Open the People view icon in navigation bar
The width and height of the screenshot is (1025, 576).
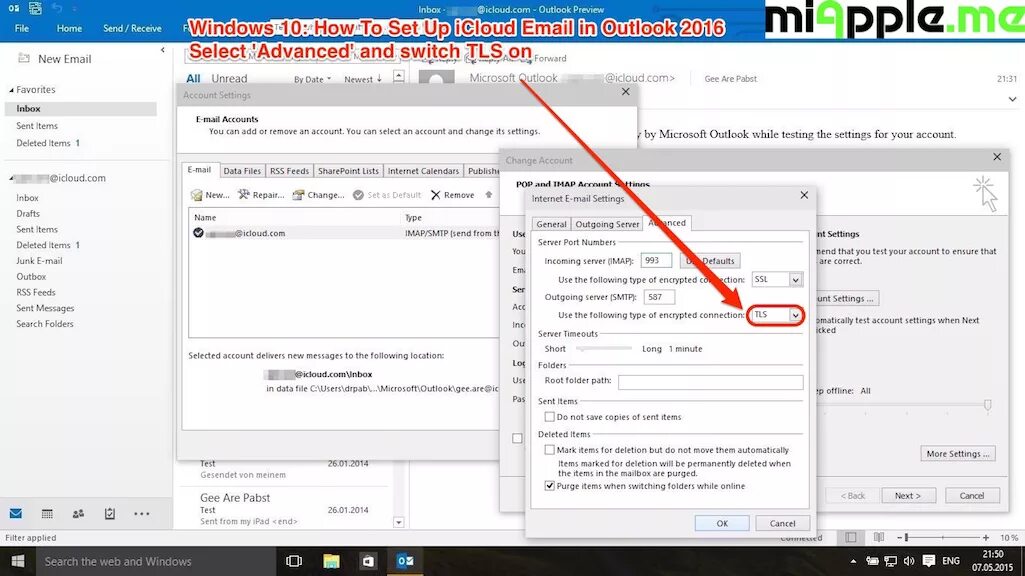point(78,514)
